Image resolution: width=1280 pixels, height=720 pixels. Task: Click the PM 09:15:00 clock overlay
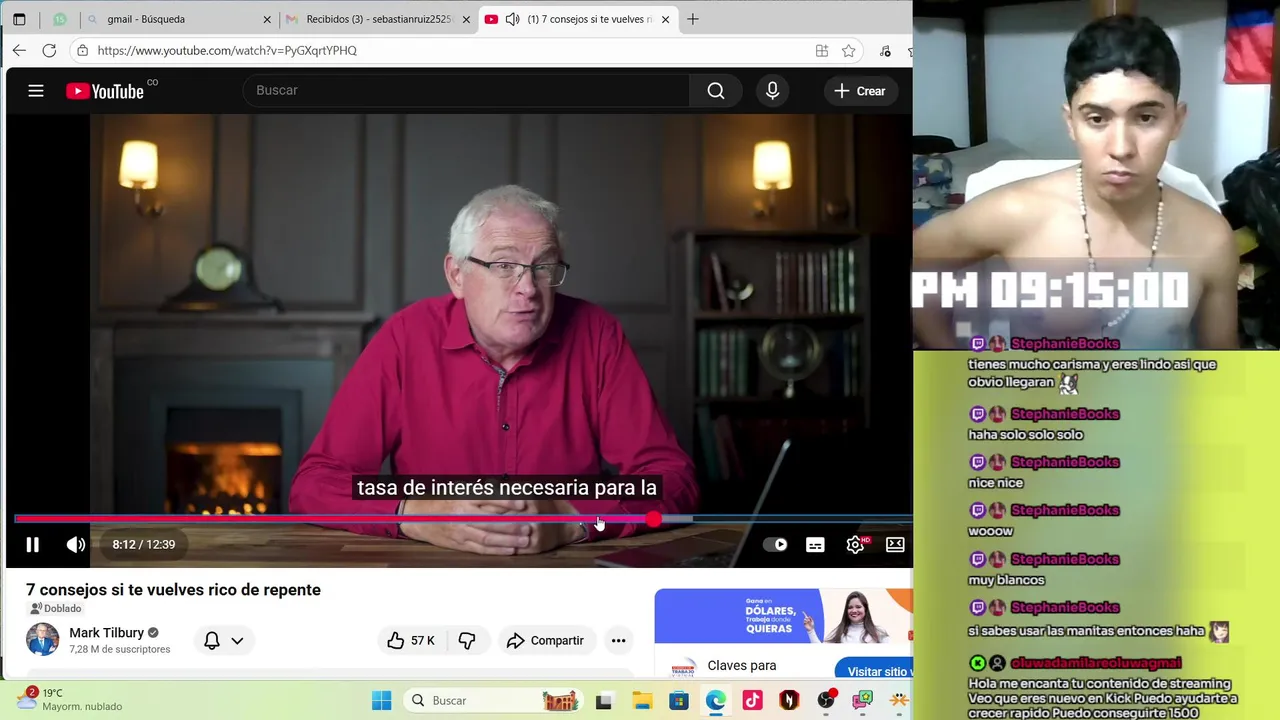click(x=1050, y=291)
